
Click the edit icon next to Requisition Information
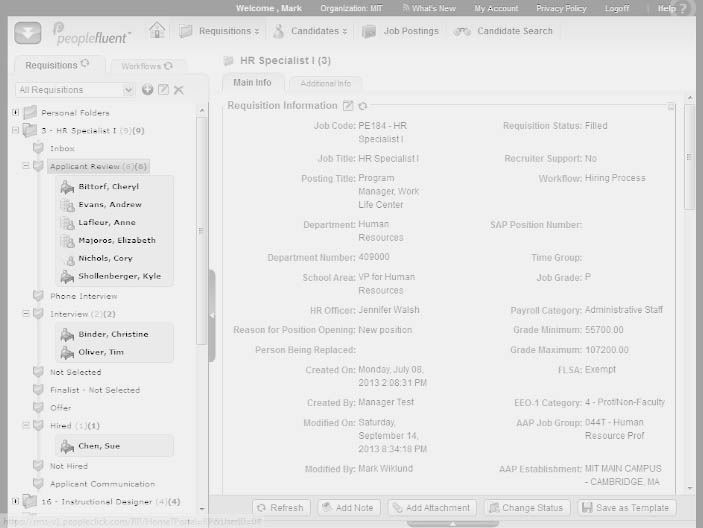point(348,106)
